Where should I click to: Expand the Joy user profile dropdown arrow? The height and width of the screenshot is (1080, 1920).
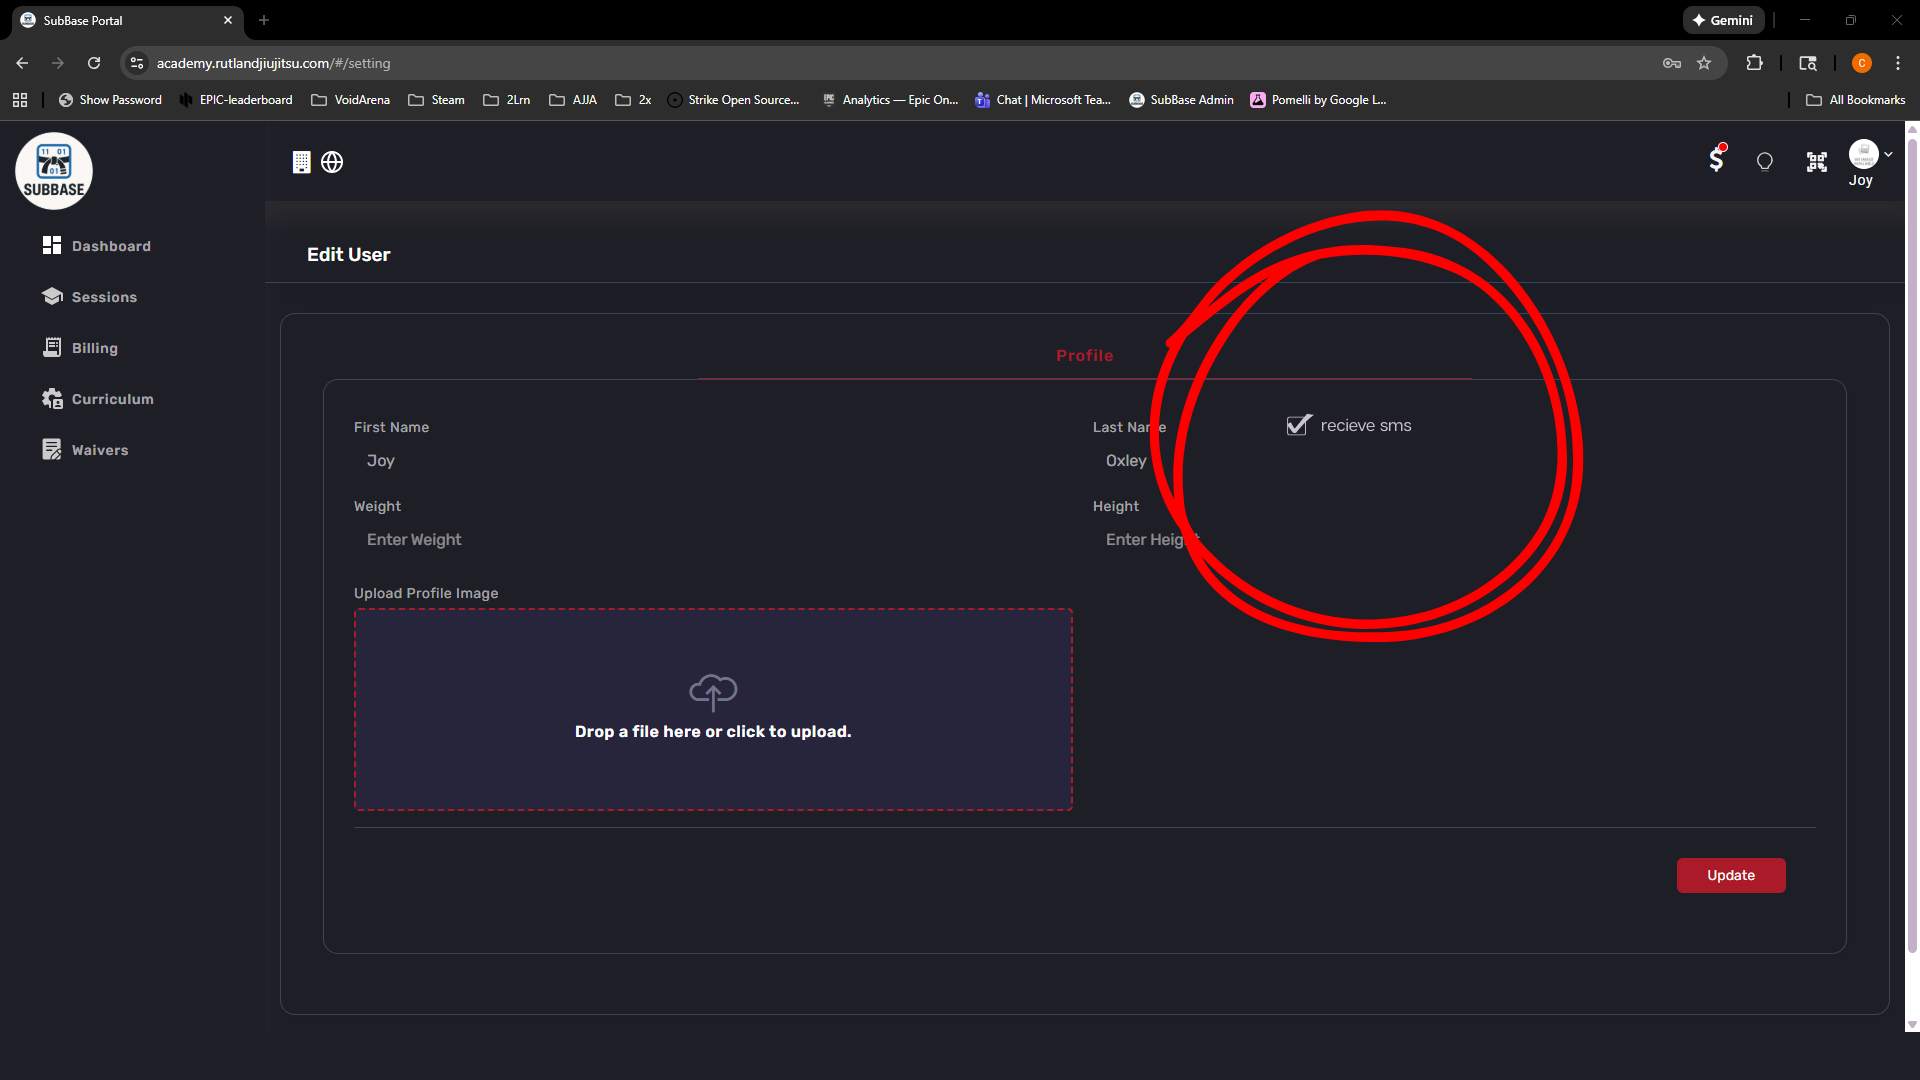click(1888, 154)
